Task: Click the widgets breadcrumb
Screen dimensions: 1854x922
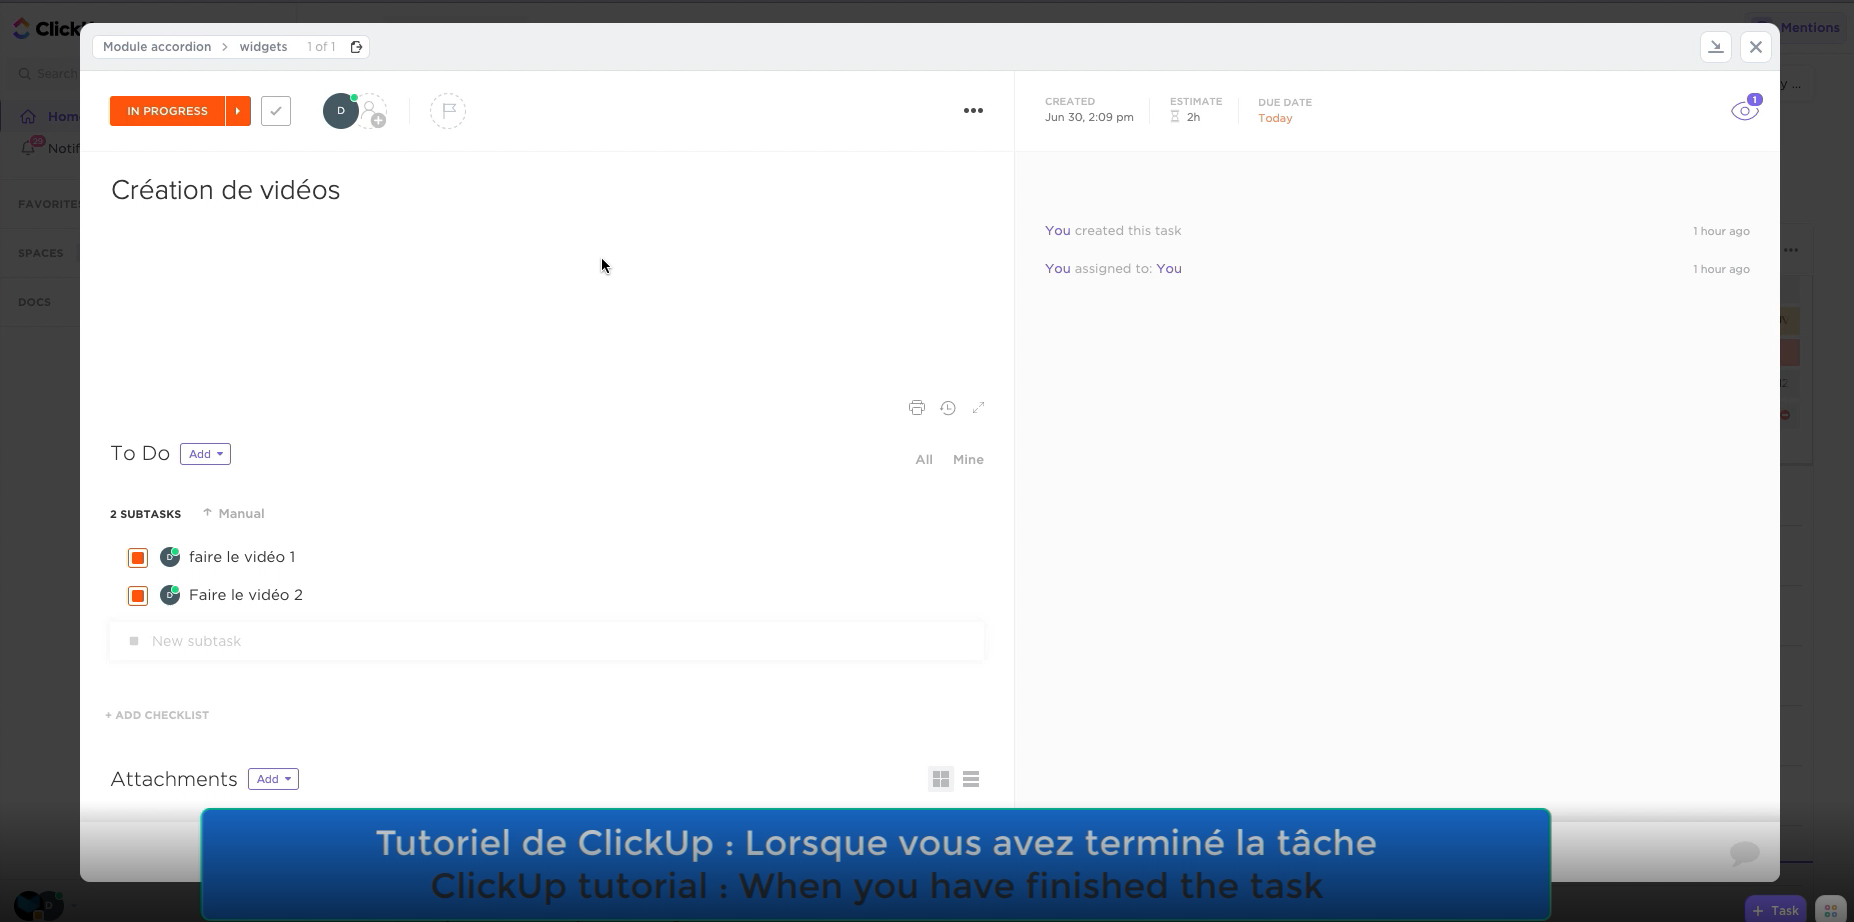Action: pos(263,47)
